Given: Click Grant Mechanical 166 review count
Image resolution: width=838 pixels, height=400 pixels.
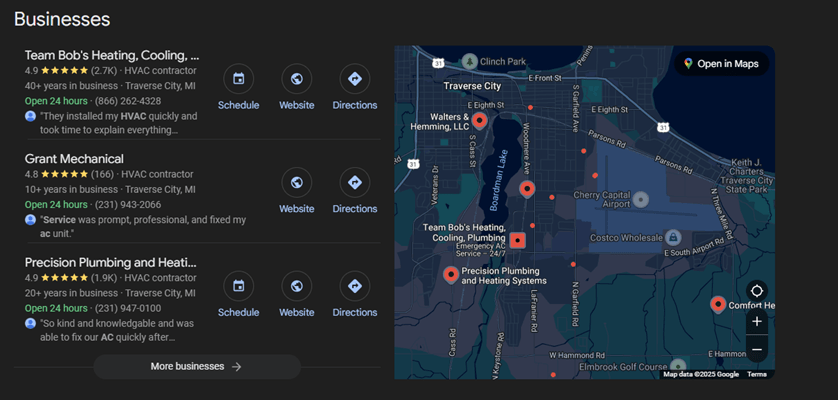Looking at the screenshot, I should pos(103,174).
